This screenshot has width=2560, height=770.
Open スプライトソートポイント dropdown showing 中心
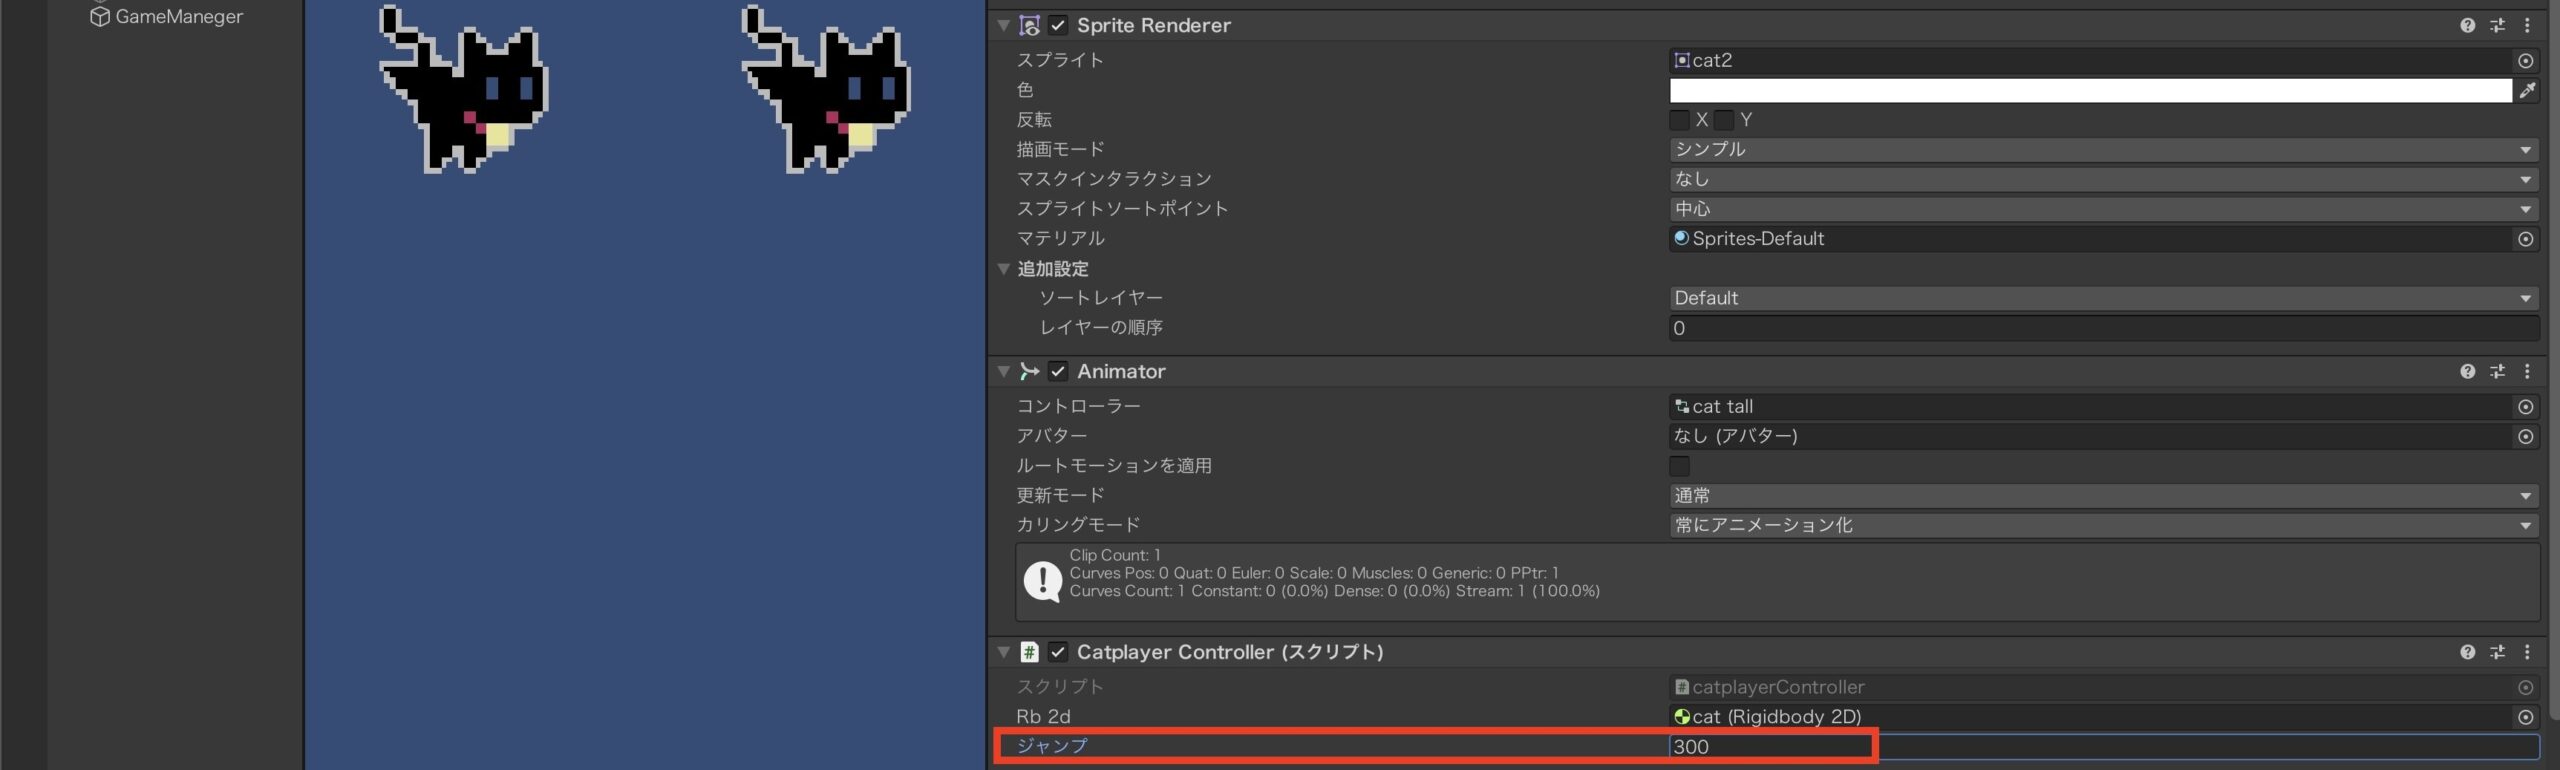2104,210
